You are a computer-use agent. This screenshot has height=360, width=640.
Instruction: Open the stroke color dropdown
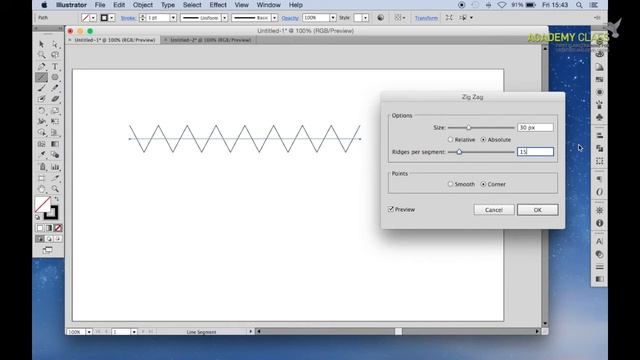pos(112,18)
